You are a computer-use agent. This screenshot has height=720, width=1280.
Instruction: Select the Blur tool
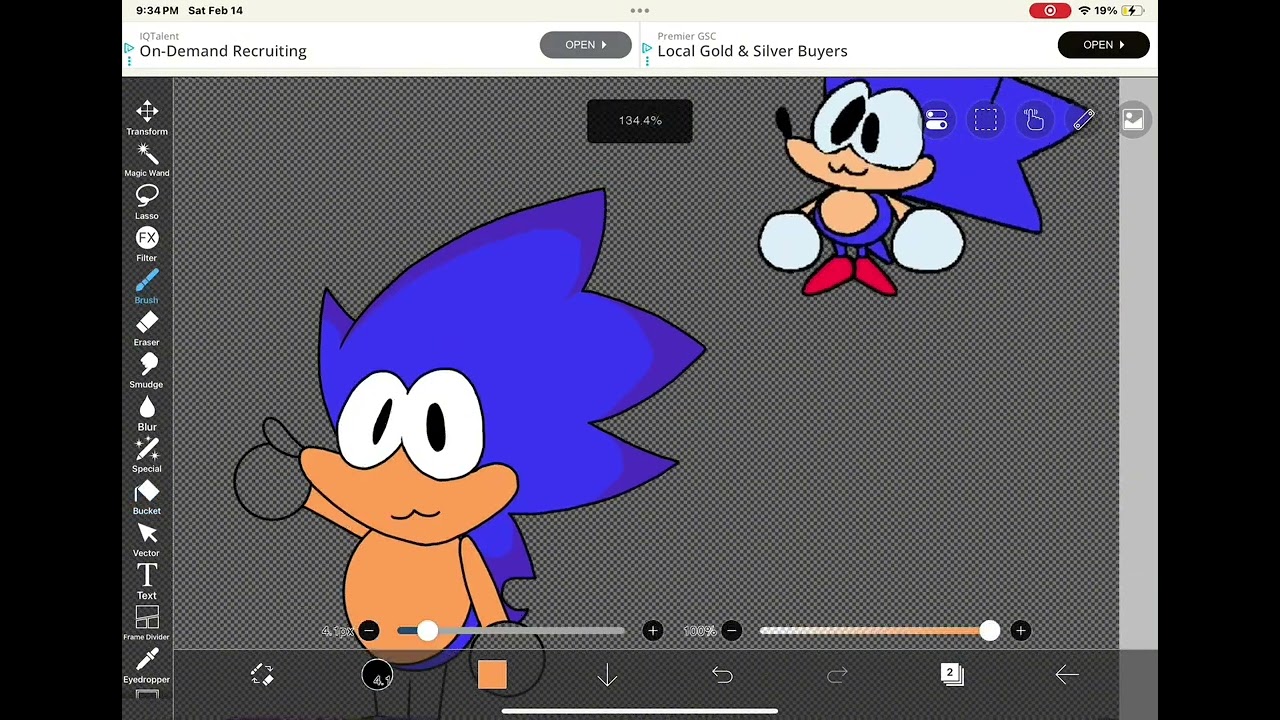tap(147, 413)
